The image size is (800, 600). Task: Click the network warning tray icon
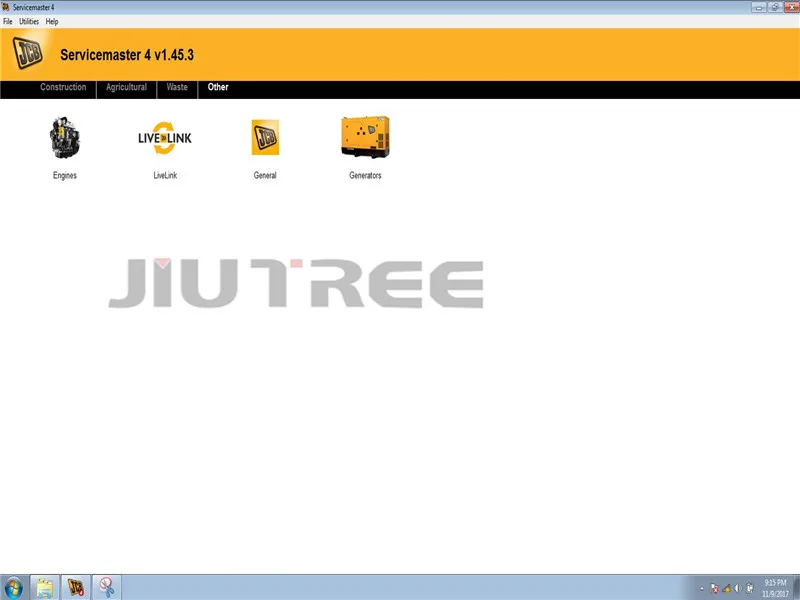click(727, 588)
